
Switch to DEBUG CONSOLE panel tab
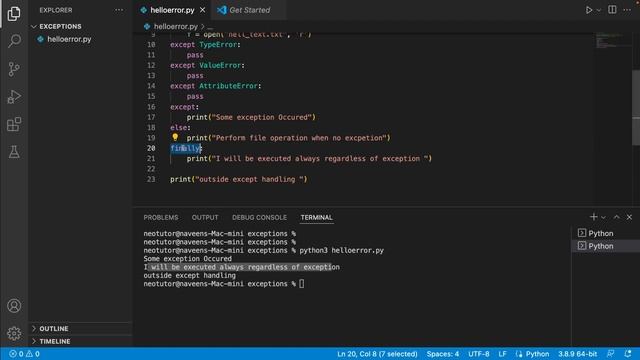(x=259, y=218)
